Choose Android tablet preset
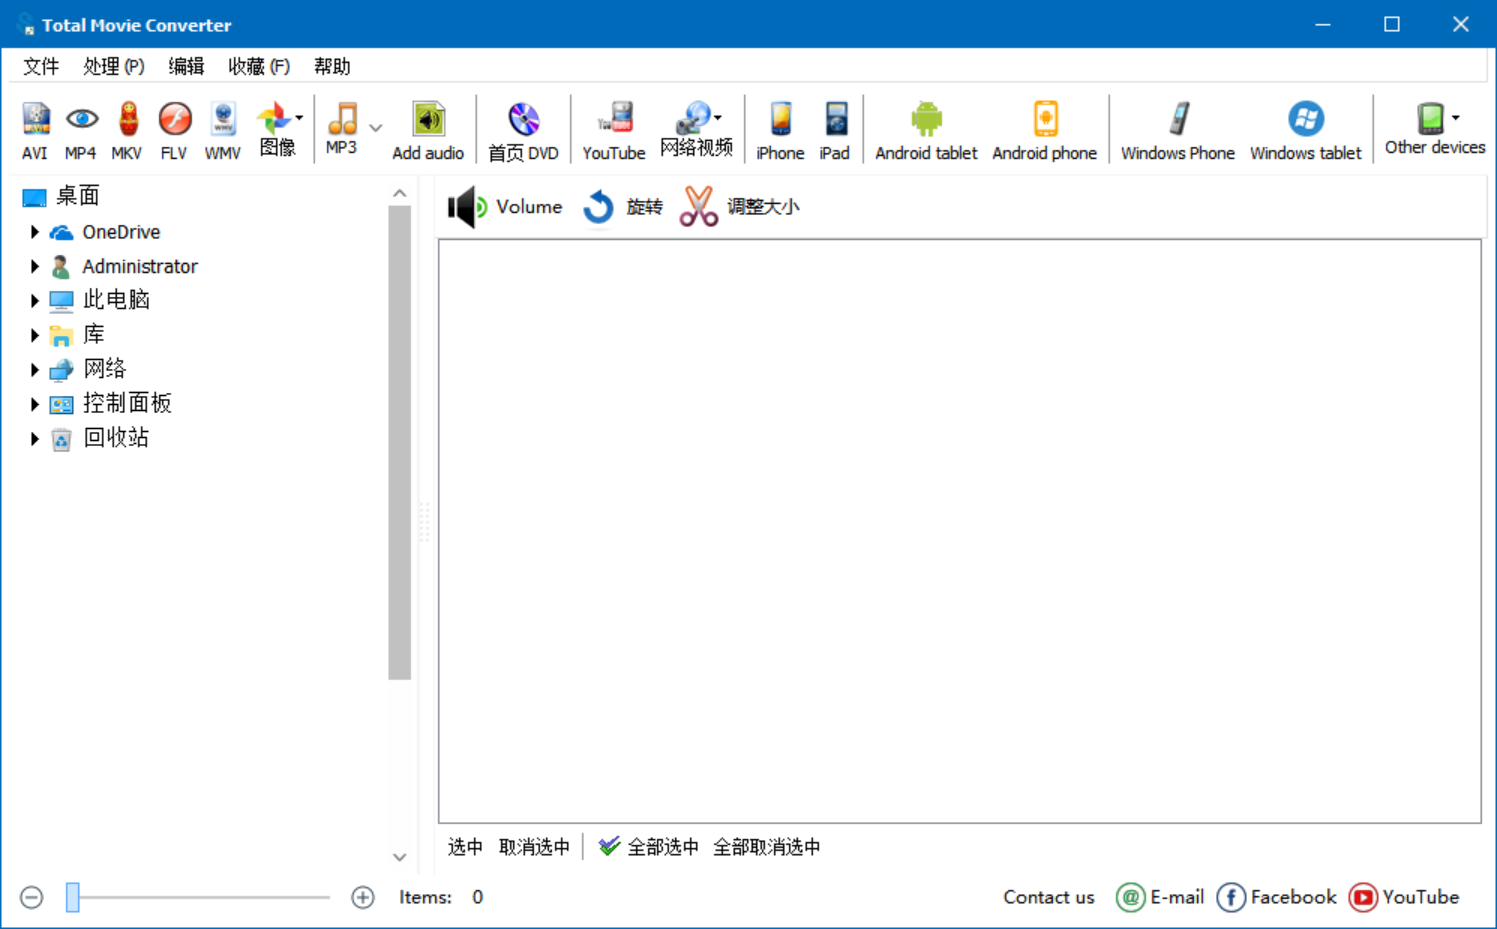This screenshot has width=1497, height=929. click(926, 130)
